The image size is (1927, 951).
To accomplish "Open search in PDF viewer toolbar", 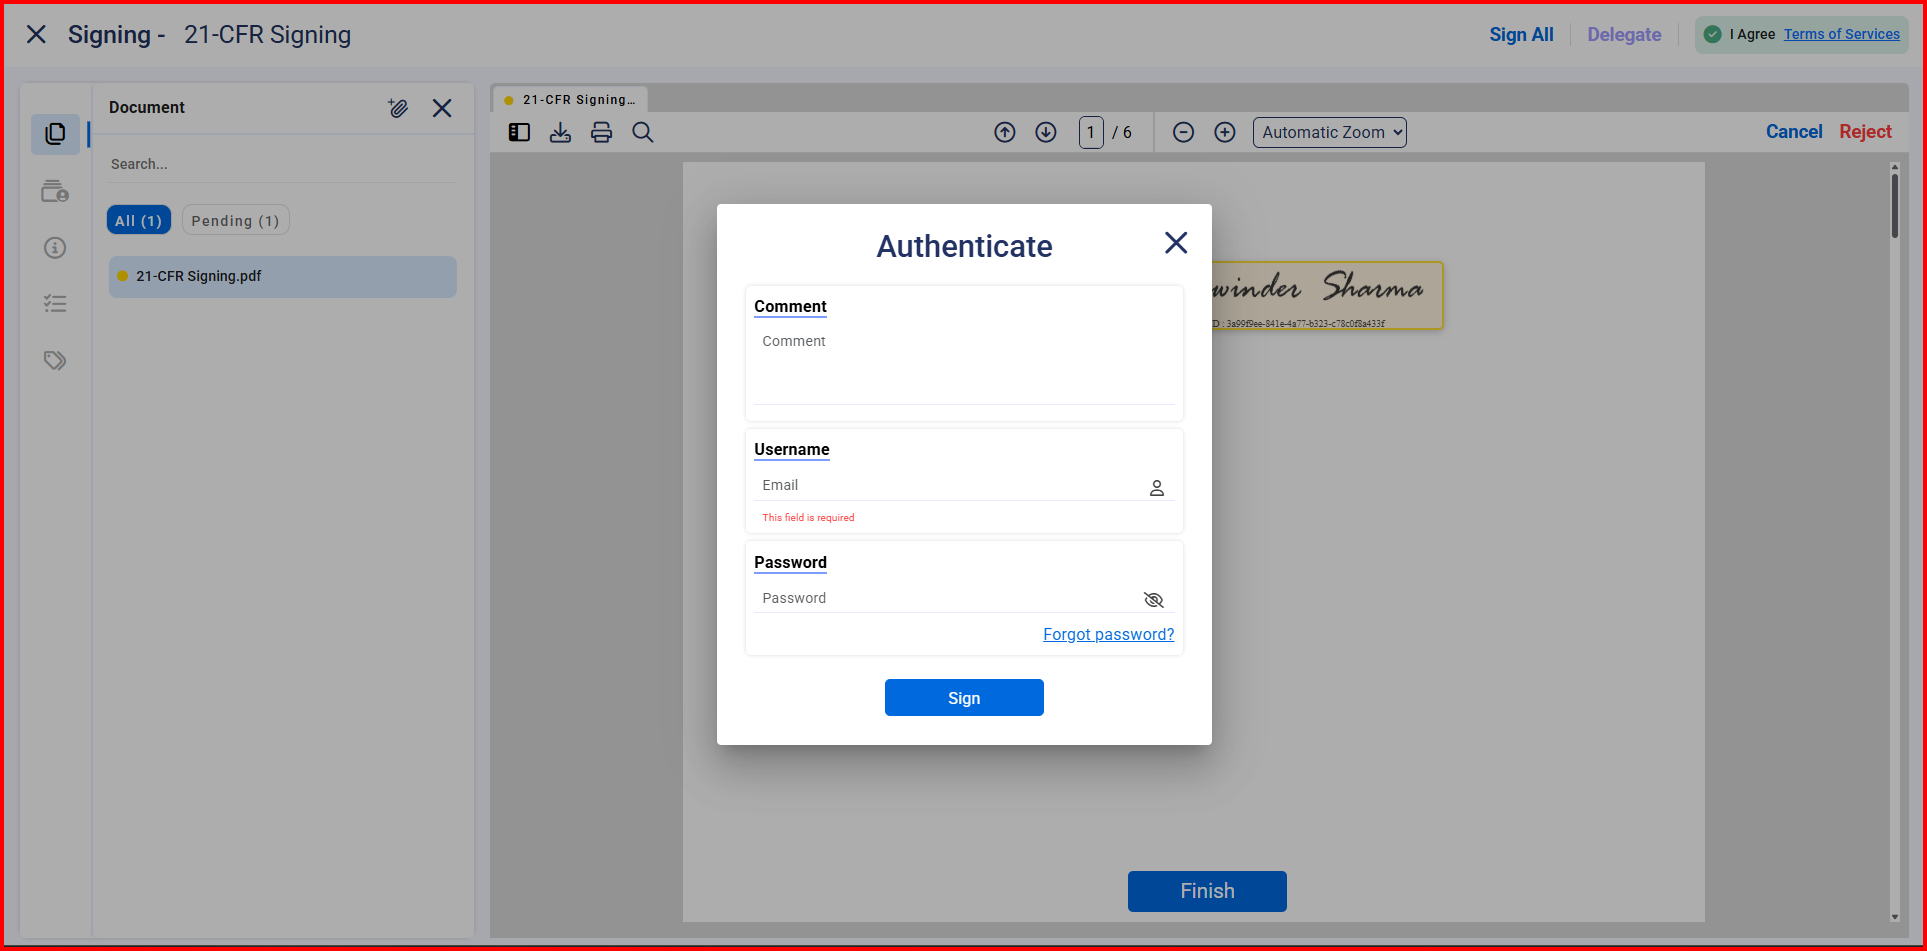I will (x=643, y=132).
